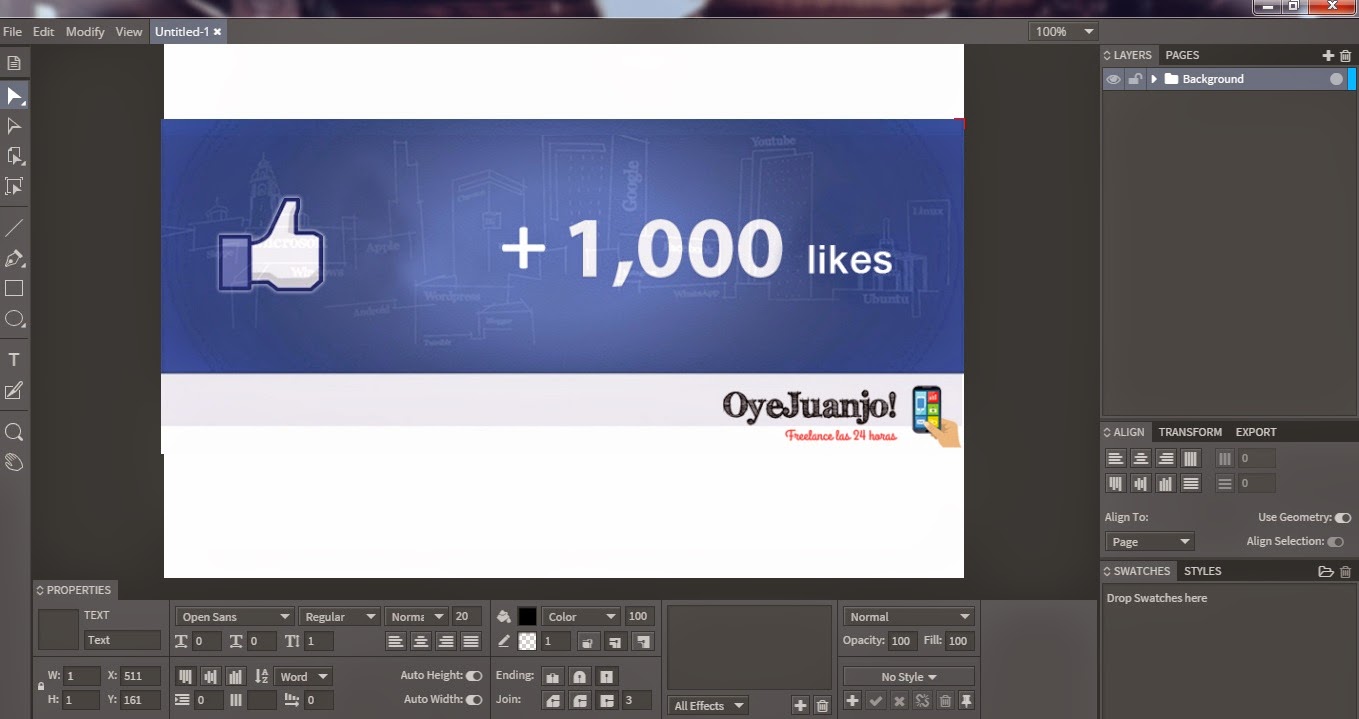Open the Word wrap dropdown
The height and width of the screenshot is (719, 1359).
tap(304, 677)
